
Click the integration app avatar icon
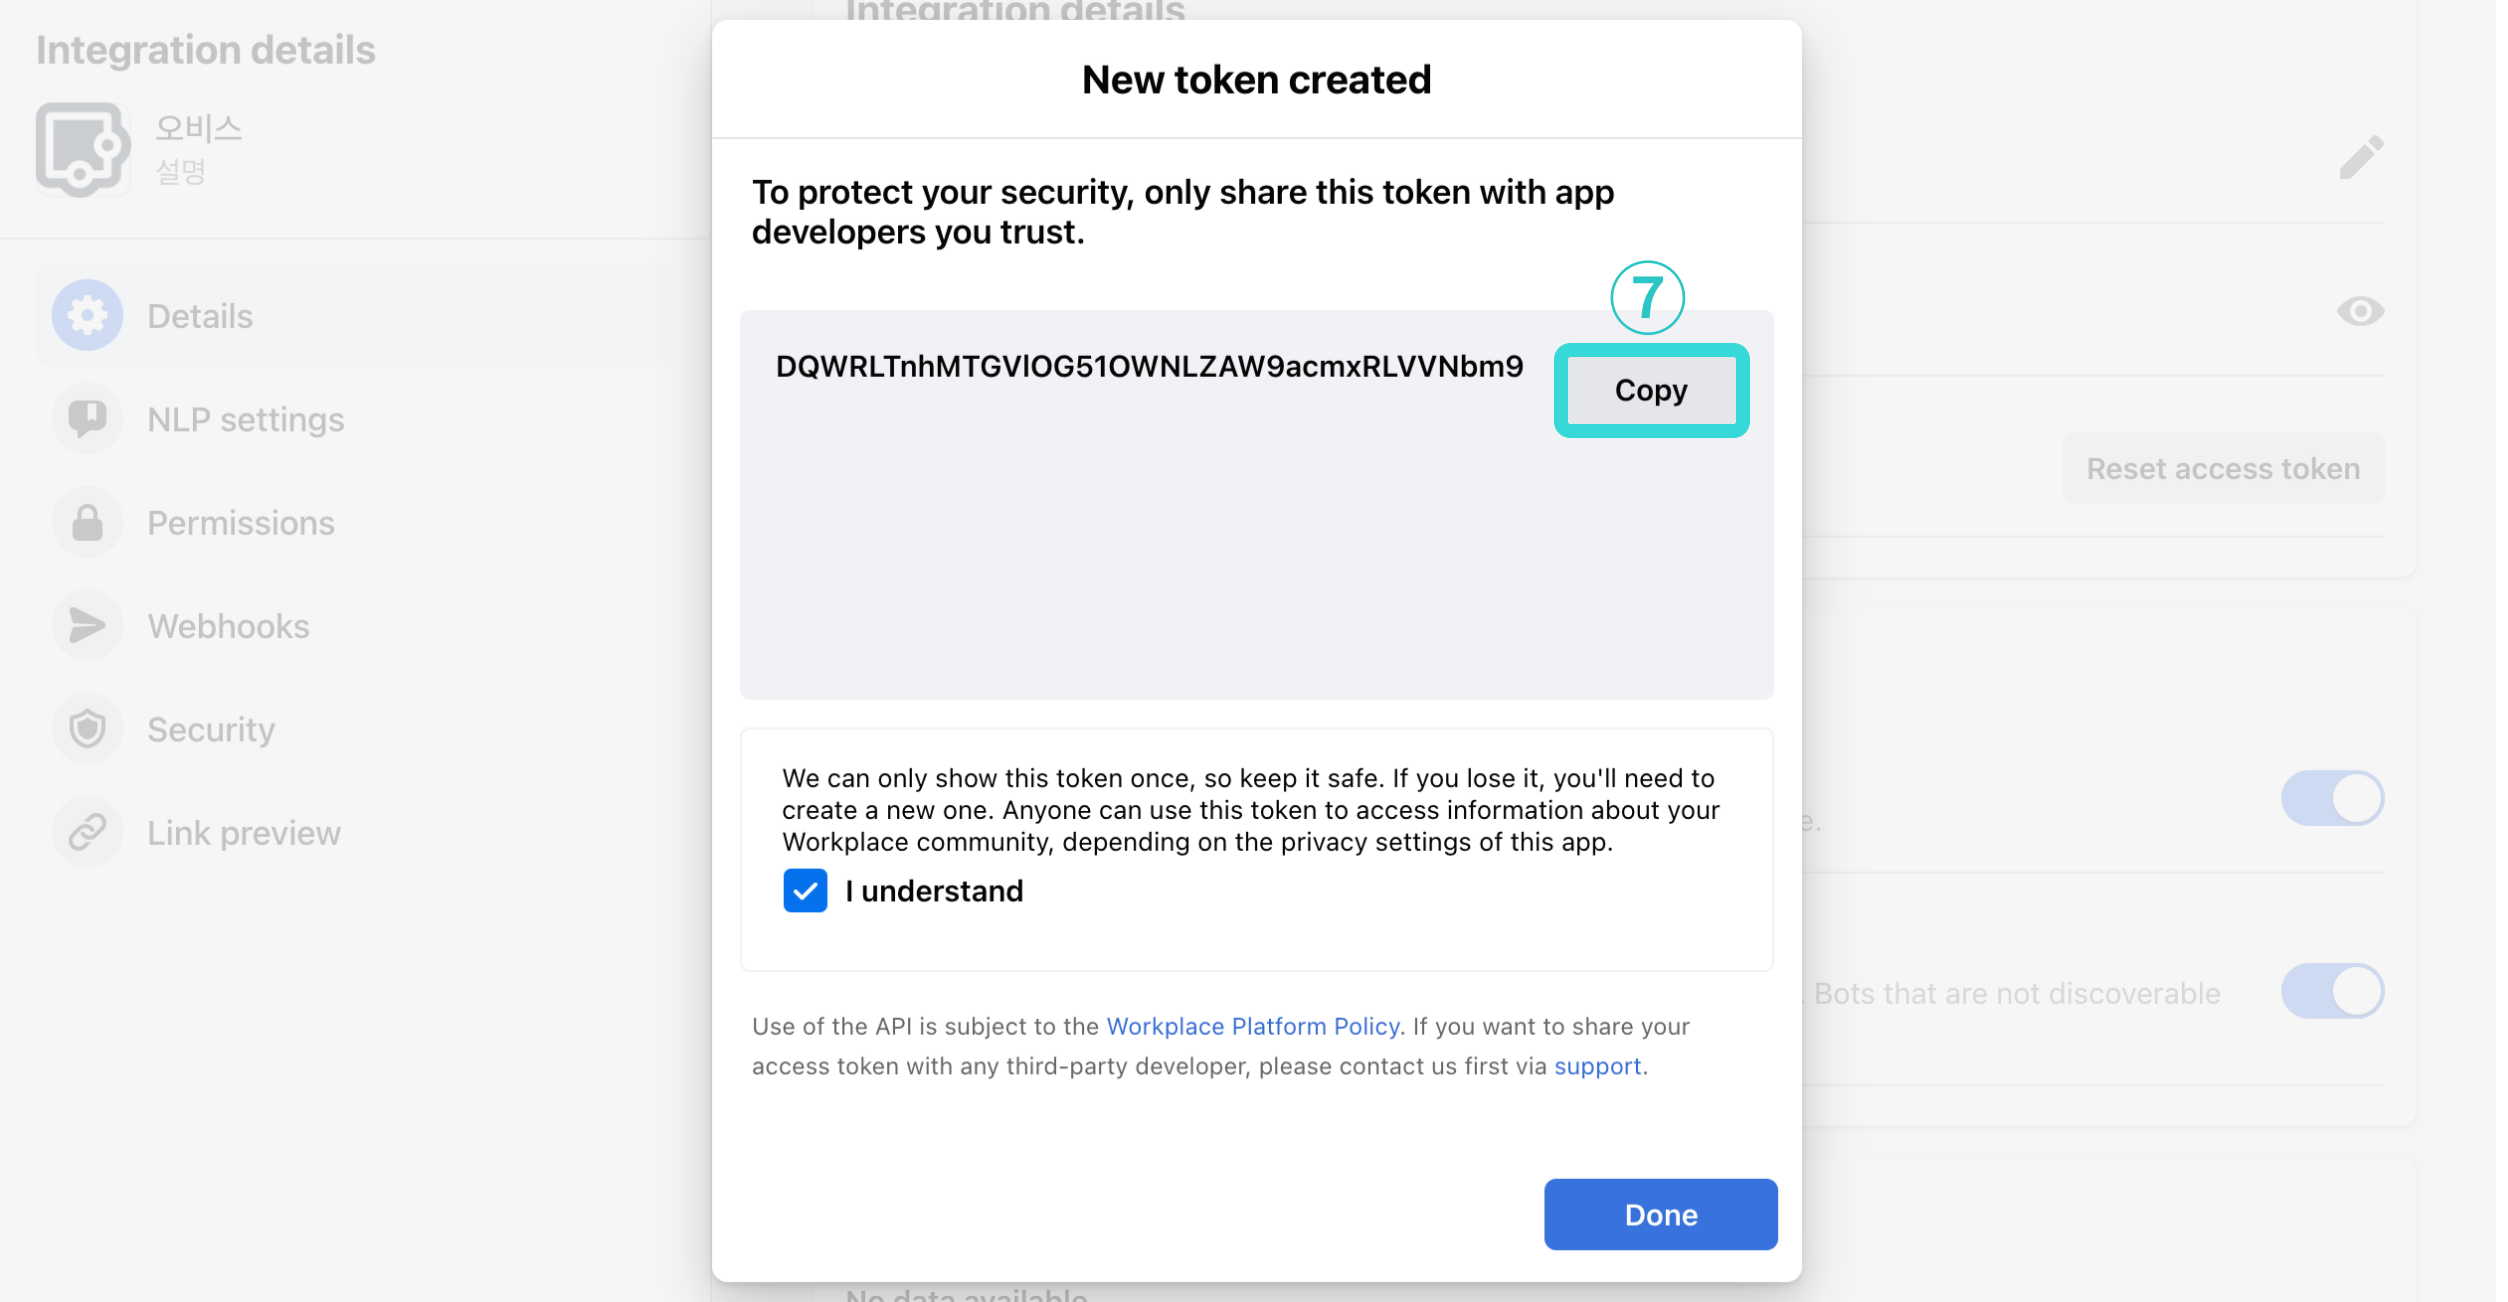(83, 150)
